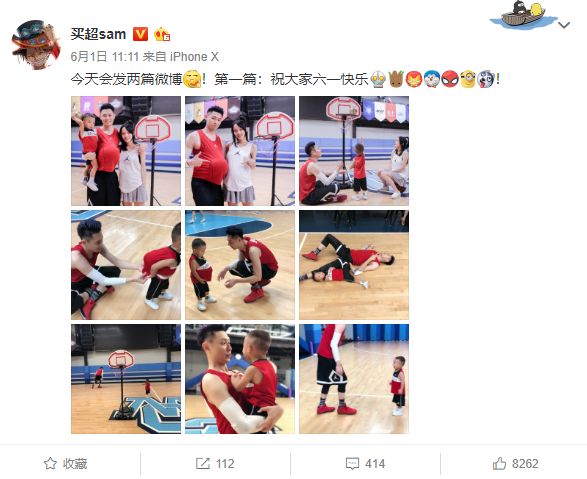Open the top-right photo with man sitting by hoop
Viewport: 587px width, 479px height.
click(x=354, y=151)
